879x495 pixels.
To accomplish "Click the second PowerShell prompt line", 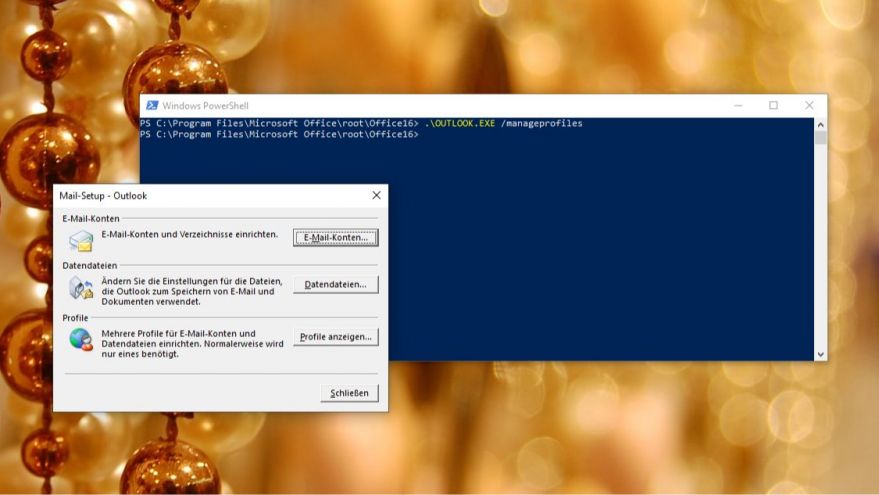I will [279, 135].
